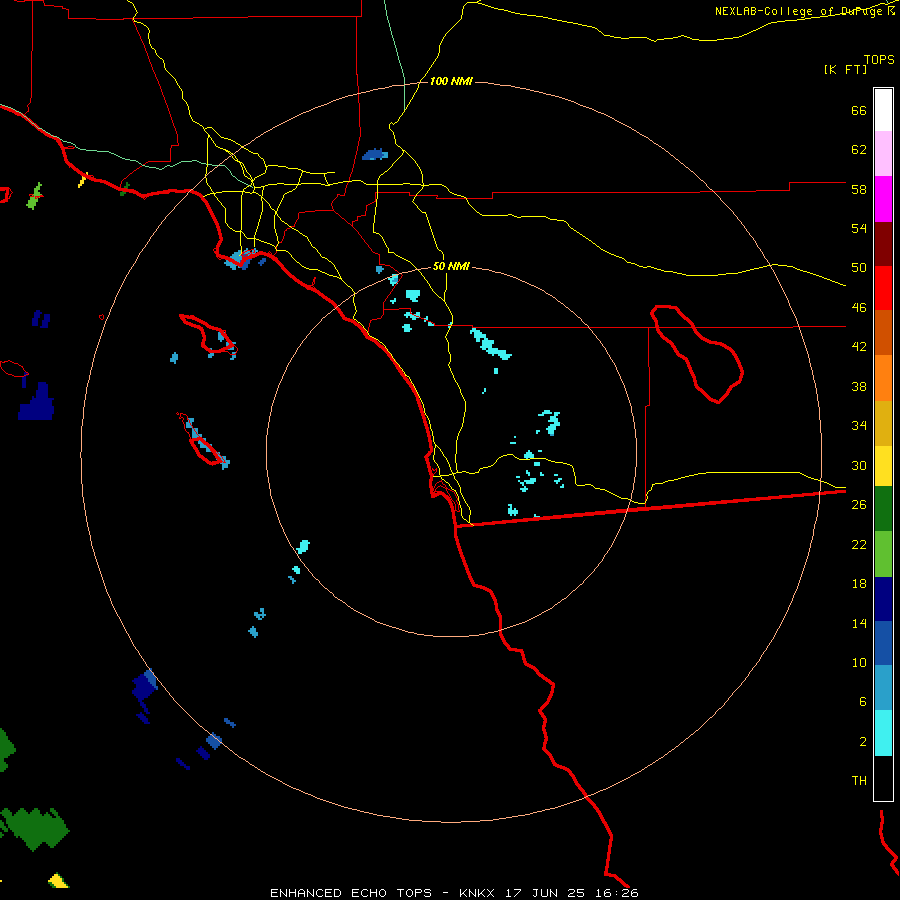Select the cyan legend swatch

[x=883, y=733]
